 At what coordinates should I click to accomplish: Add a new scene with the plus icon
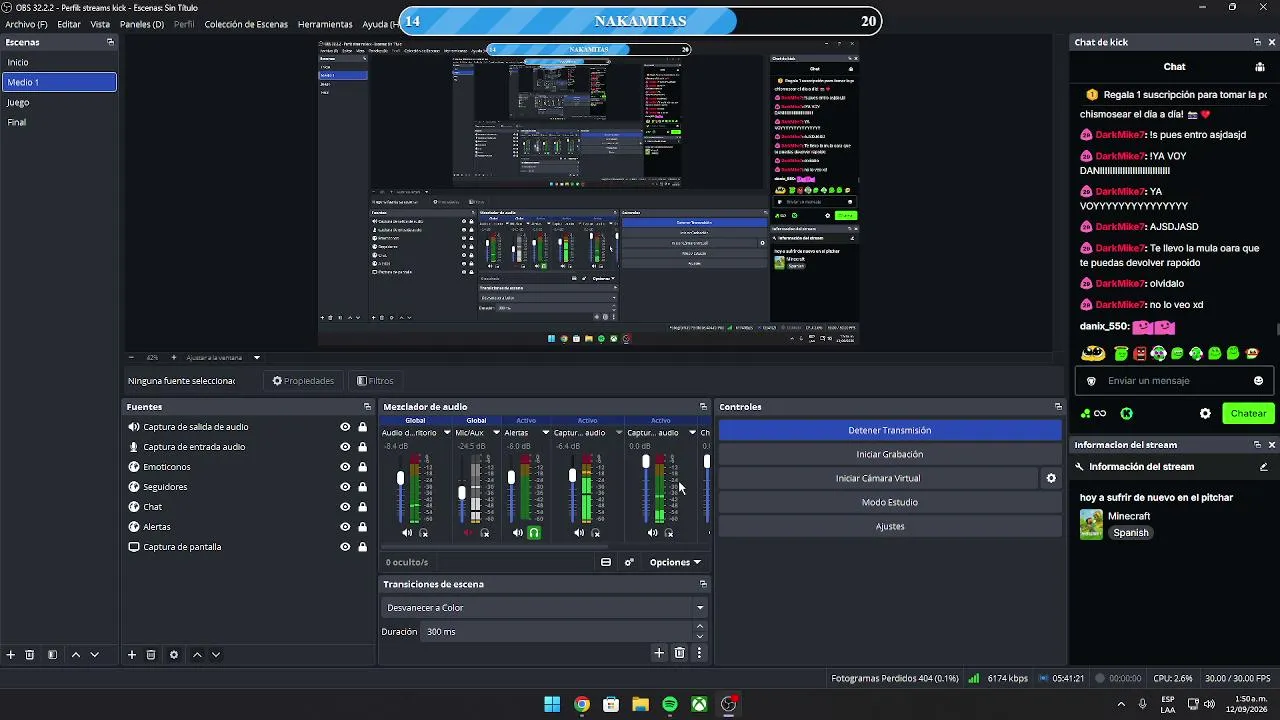(11, 655)
